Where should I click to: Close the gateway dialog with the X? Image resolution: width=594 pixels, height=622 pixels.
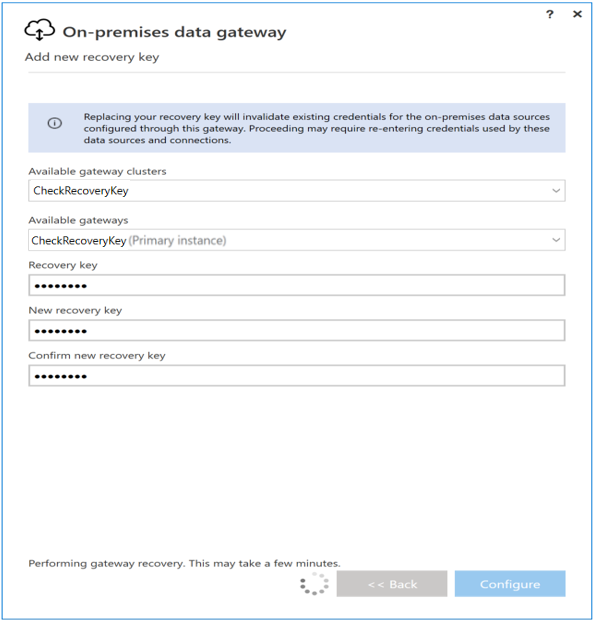[577, 14]
